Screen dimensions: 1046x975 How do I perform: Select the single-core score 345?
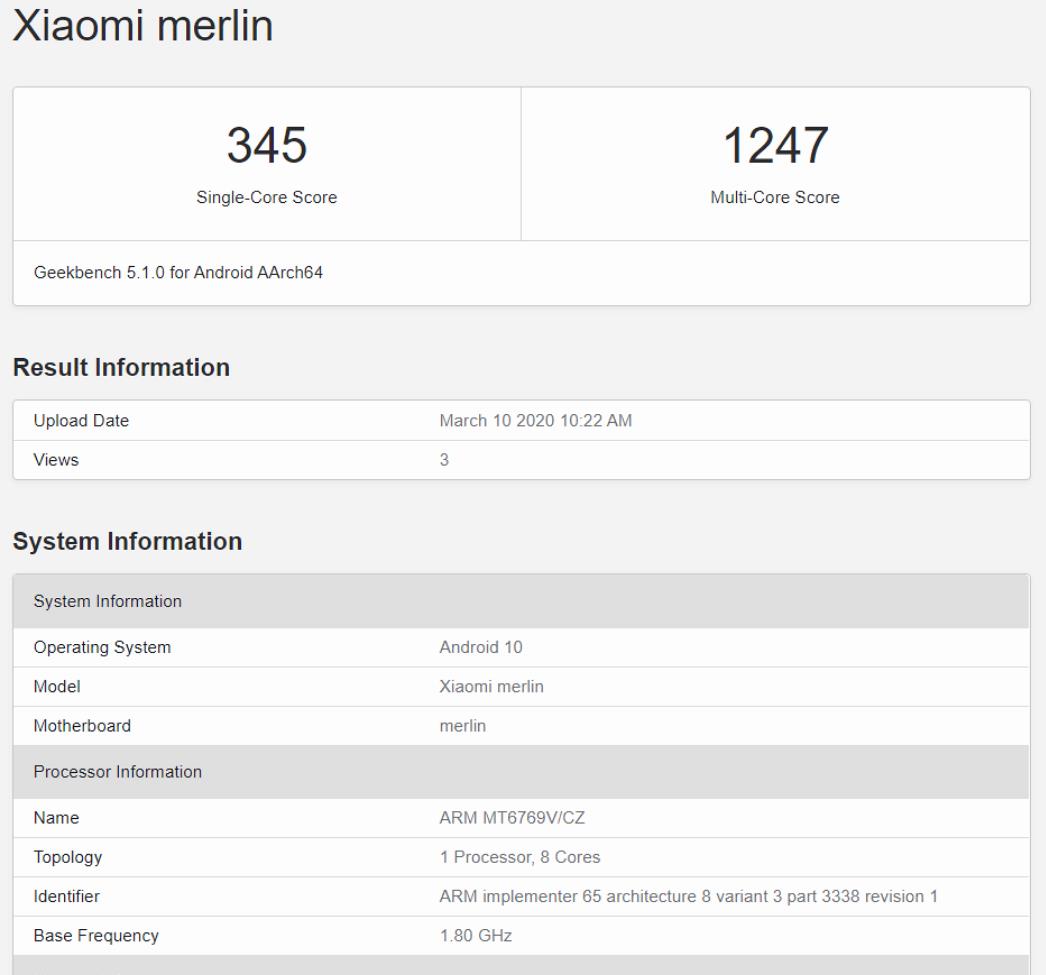[x=267, y=145]
